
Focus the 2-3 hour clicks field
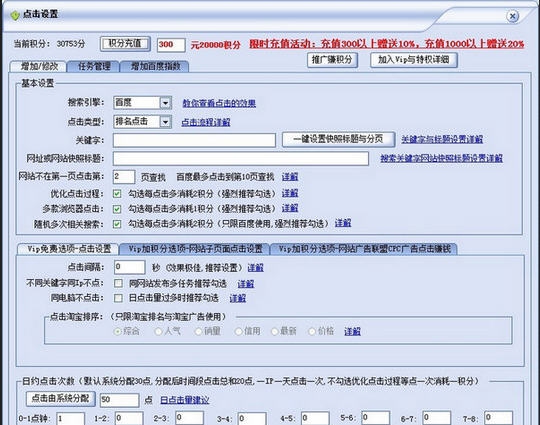(x=189, y=418)
